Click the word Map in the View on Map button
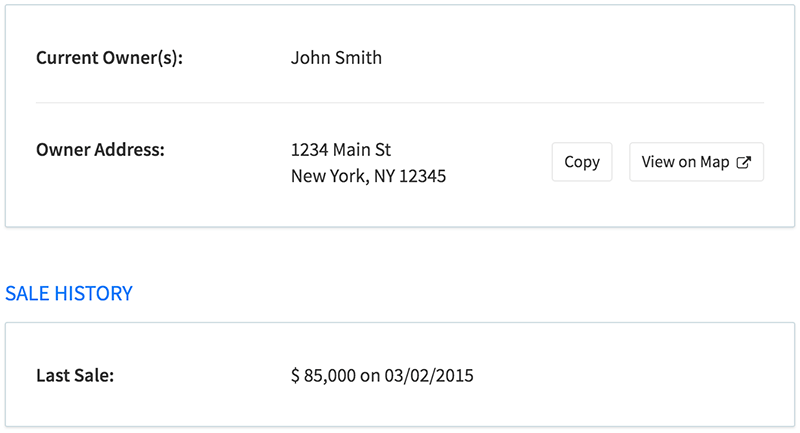The image size is (800, 433). pyautogui.click(x=714, y=162)
